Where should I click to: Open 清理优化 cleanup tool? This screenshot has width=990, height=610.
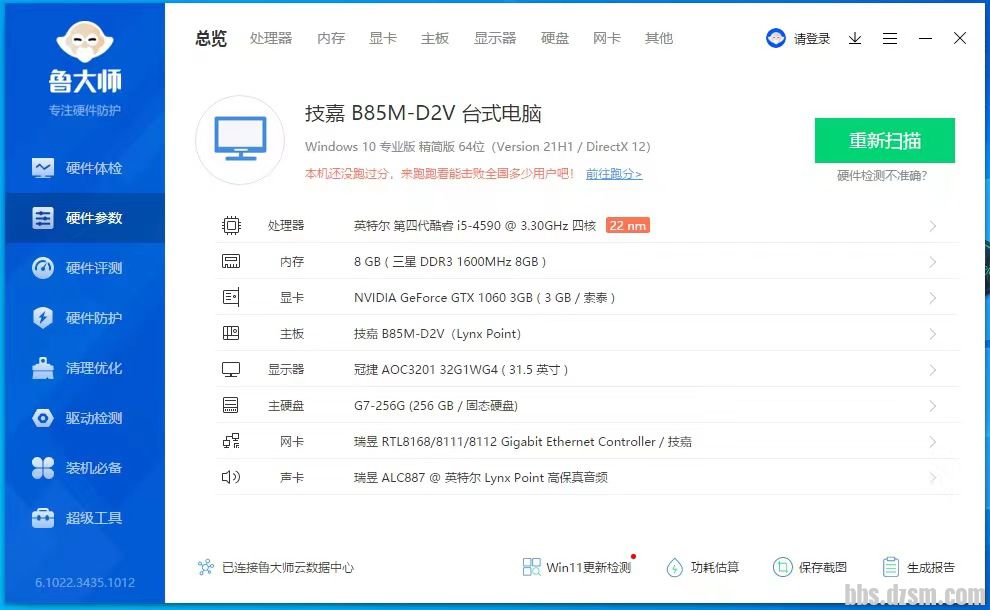[x=84, y=368]
